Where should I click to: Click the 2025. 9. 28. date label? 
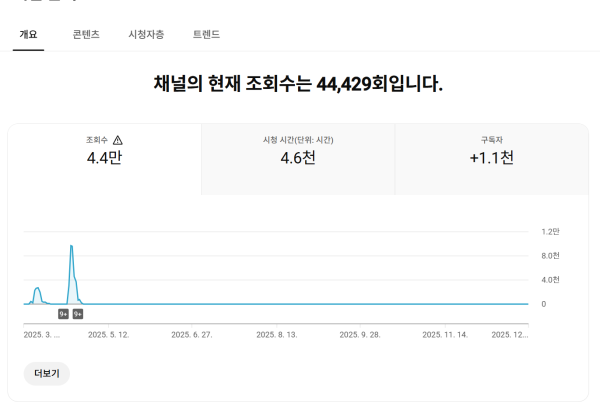click(x=360, y=336)
